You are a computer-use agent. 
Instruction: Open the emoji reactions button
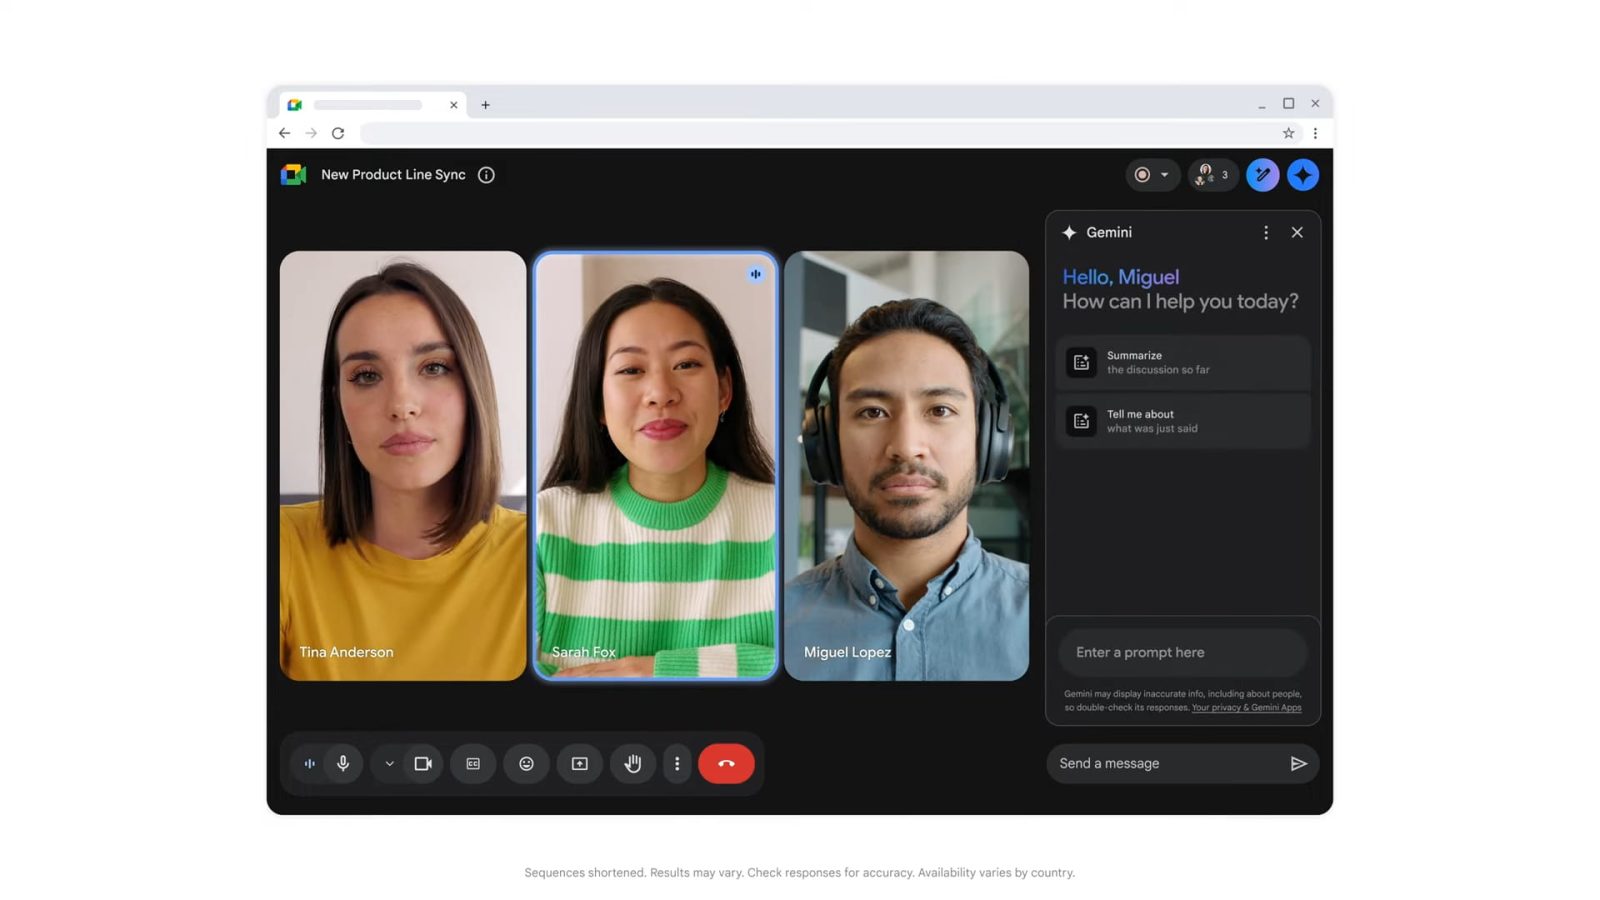click(526, 764)
